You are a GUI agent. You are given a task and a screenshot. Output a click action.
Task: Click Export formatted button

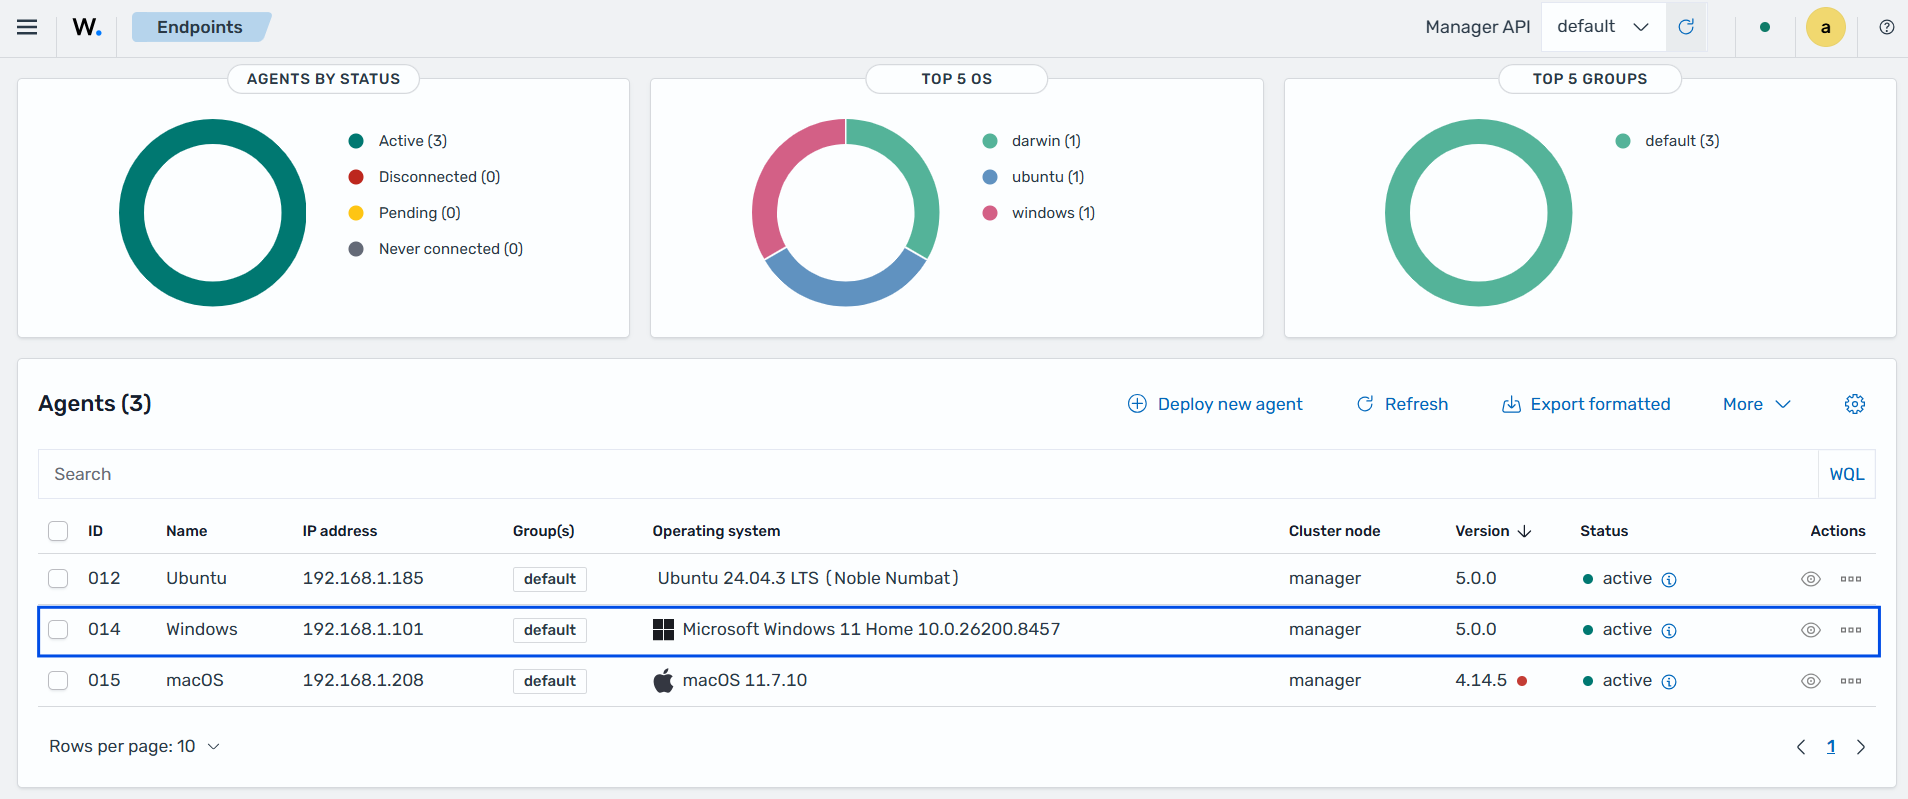point(1586,404)
